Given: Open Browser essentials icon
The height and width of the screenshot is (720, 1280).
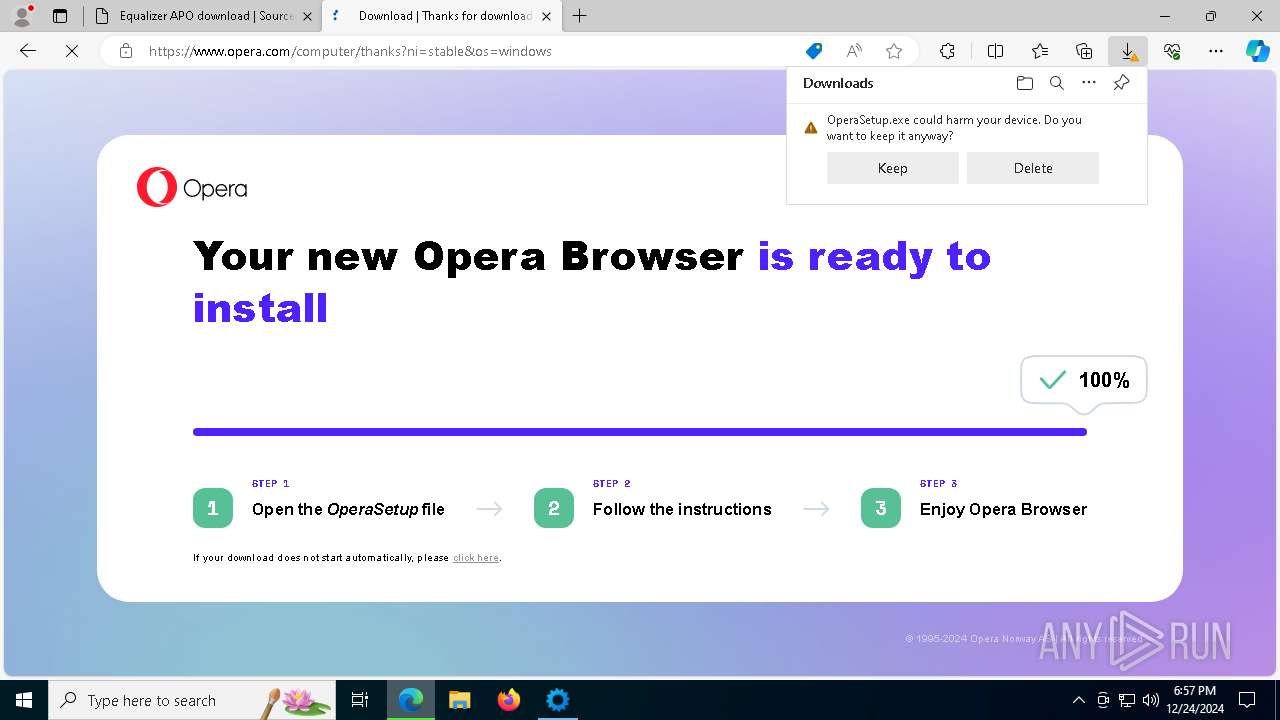Looking at the screenshot, I should pyautogui.click(x=1172, y=51).
